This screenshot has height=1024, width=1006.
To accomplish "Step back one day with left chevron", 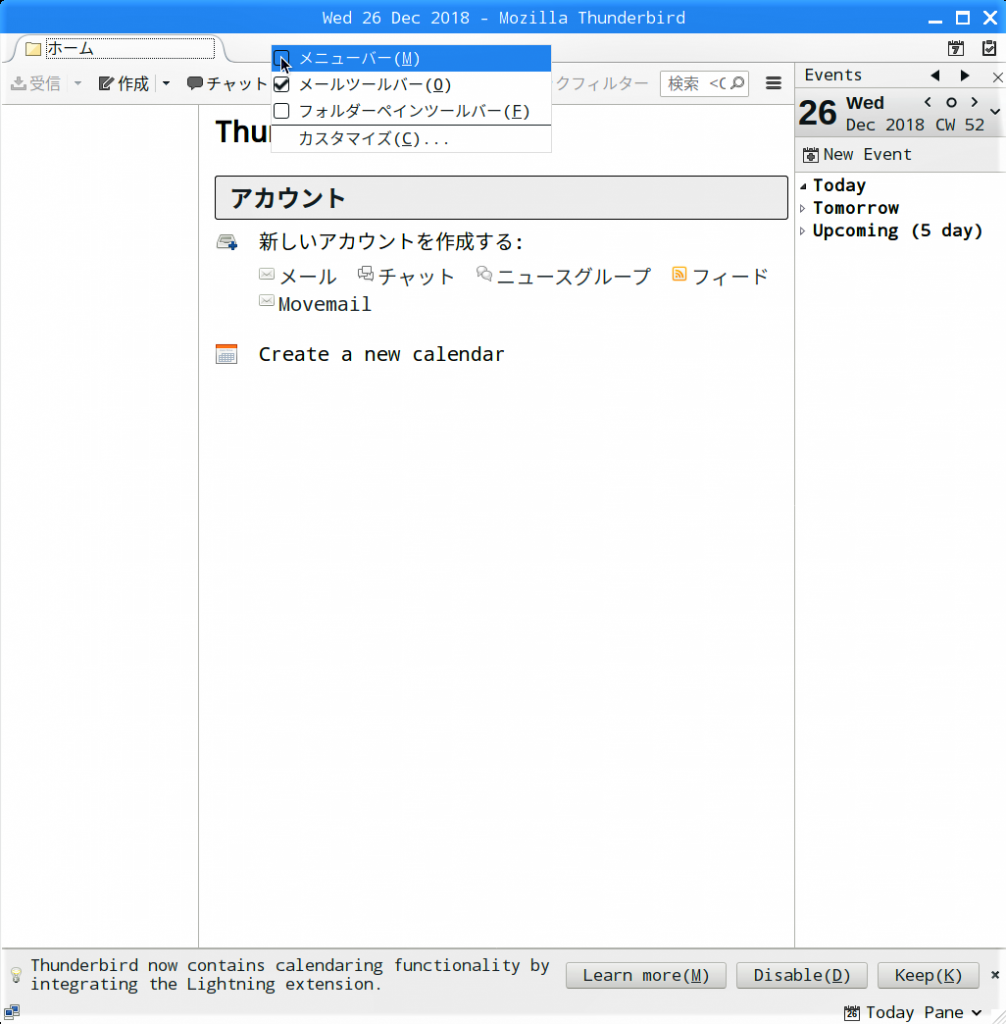I will 928,102.
